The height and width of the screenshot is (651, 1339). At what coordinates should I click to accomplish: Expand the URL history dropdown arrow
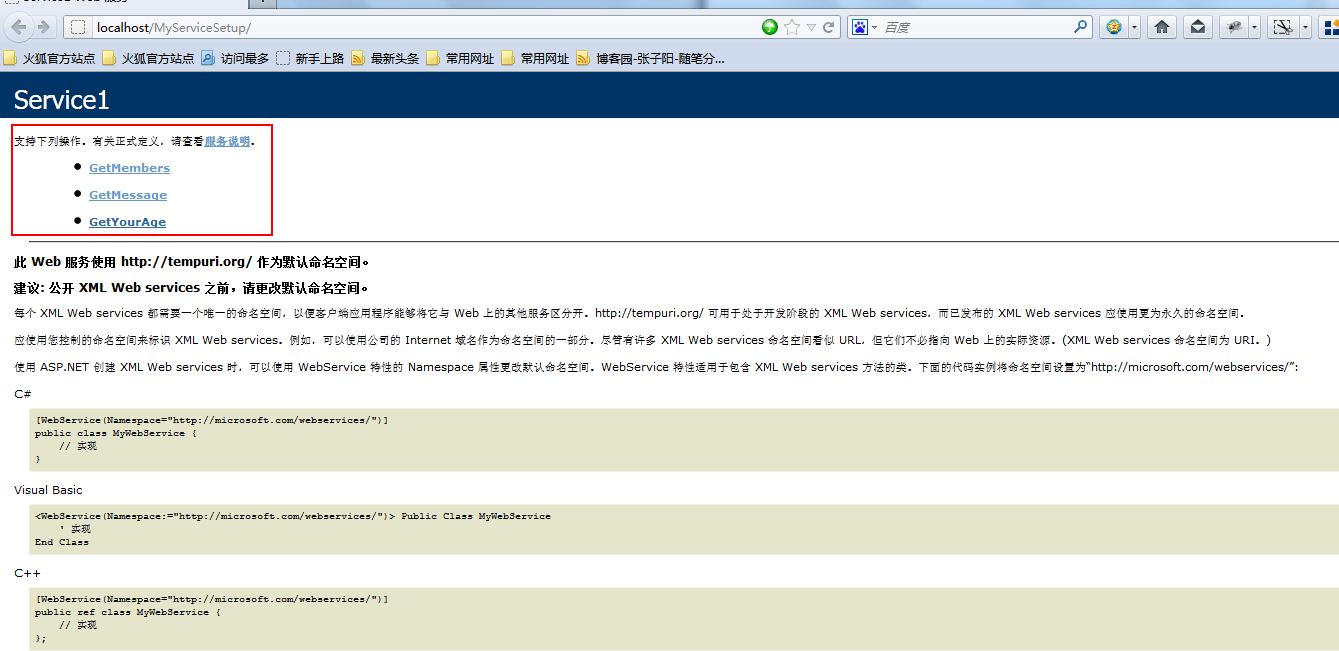click(x=811, y=28)
